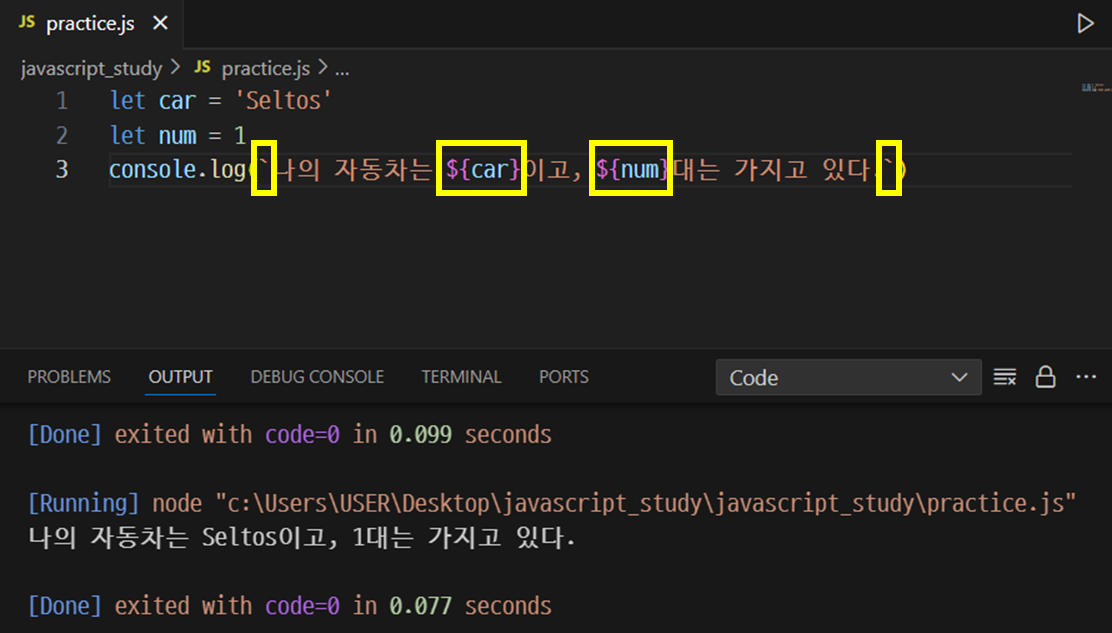This screenshot has height=633, width=1112.
Task: Open javascript_study folder in breadcrumb
Action: [x=91, y=68]
